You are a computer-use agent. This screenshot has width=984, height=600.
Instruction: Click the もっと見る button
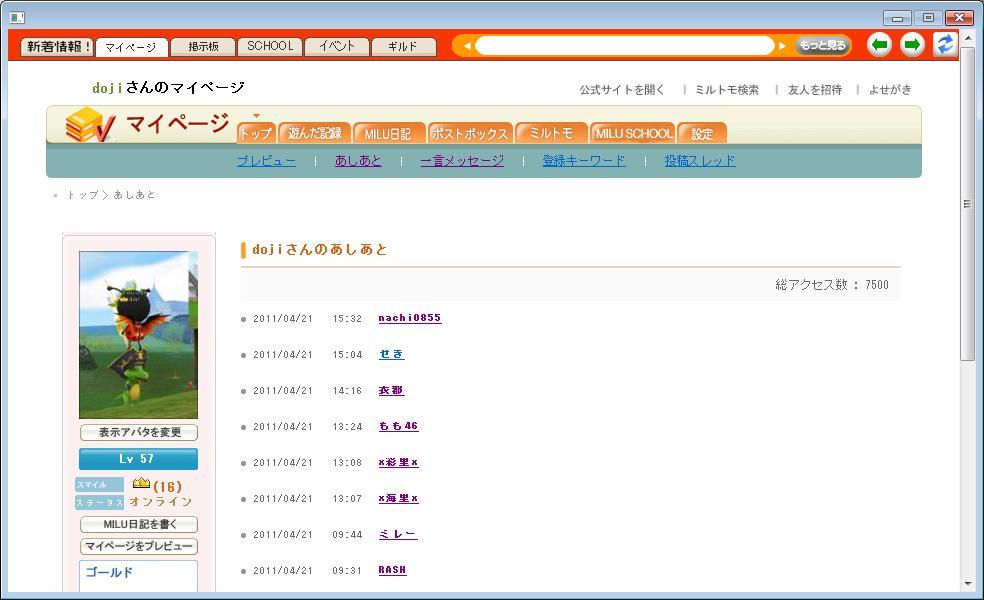(x=822, y=46)
